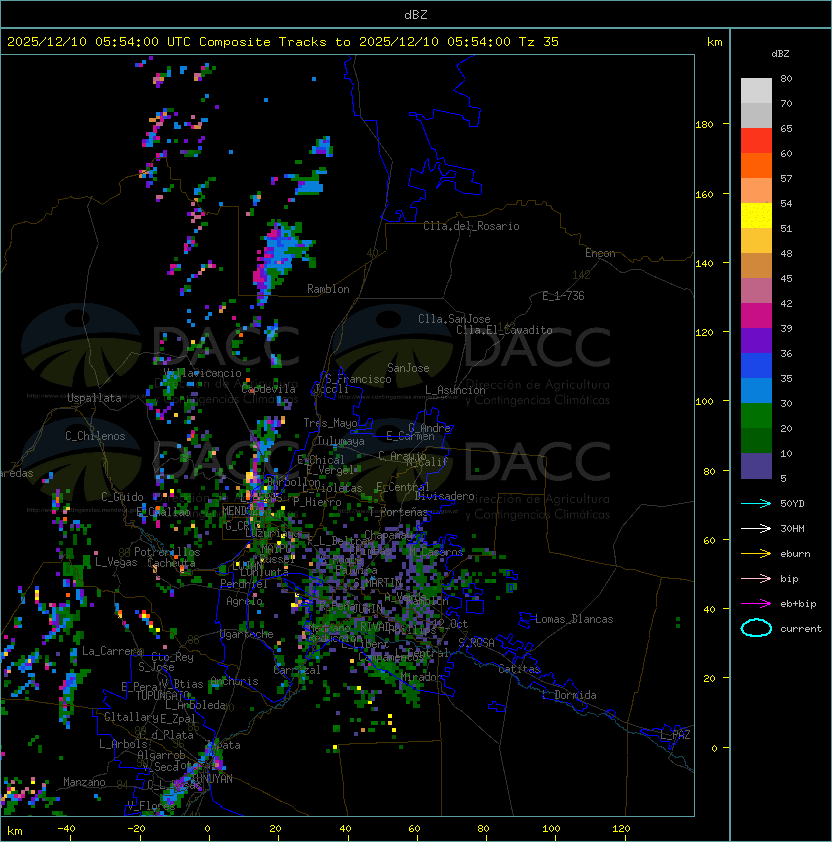Click the '45' value on color scale
832x842 pixels.
[x=786, y=278]
